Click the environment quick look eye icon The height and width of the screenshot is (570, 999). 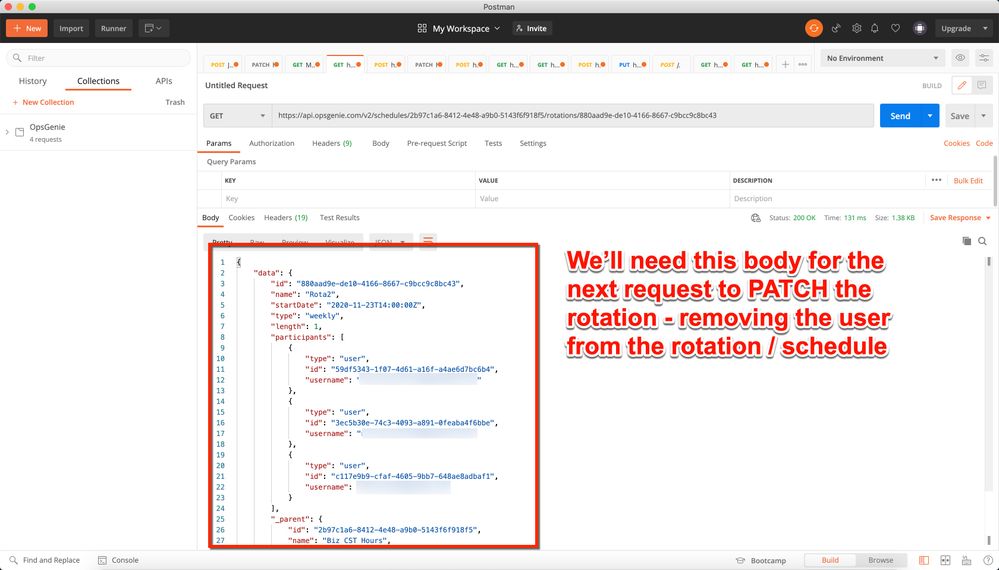pos(960,58)
